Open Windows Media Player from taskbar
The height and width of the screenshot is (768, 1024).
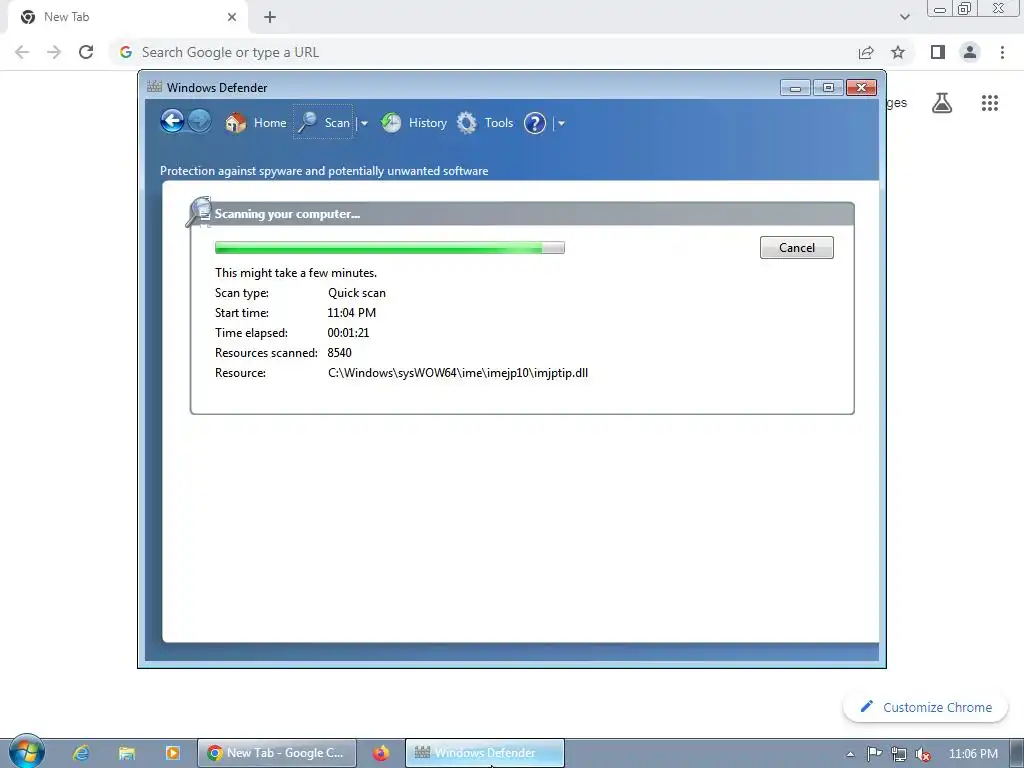172,753
